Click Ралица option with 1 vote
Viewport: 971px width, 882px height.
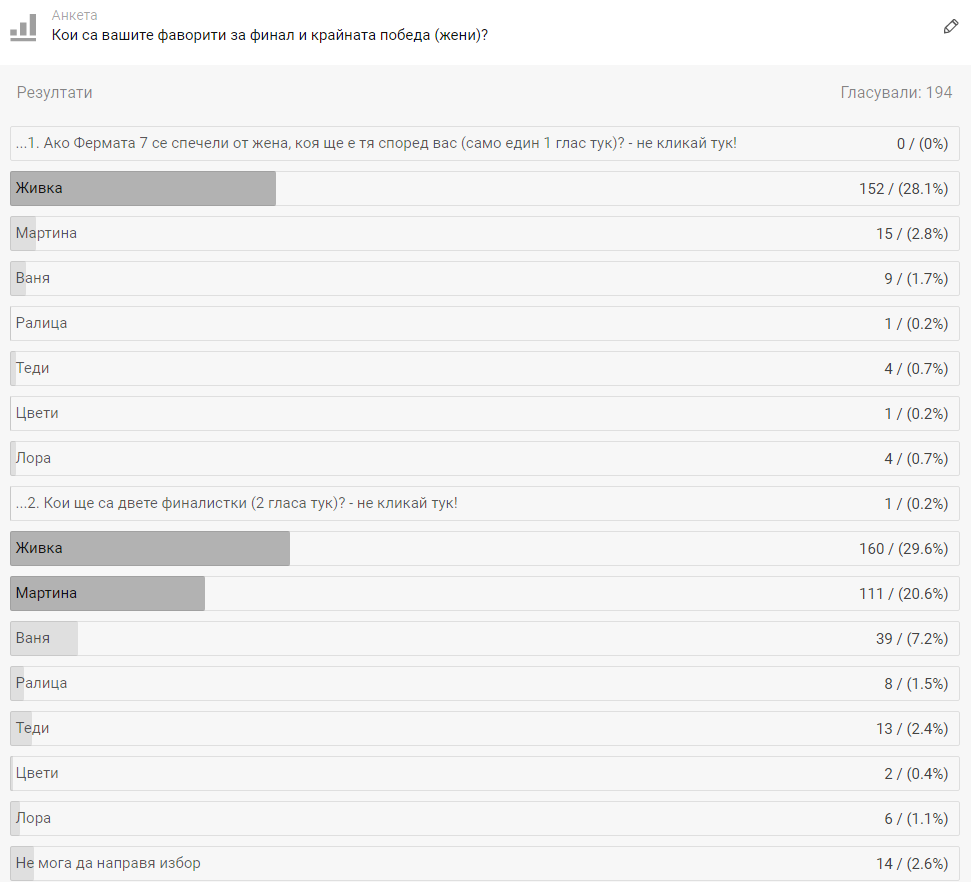485,323
